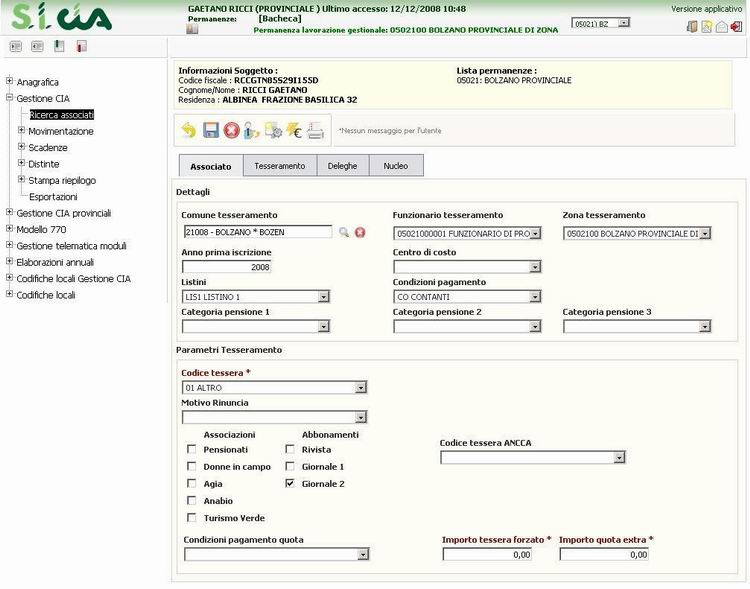This screenshot has width=750, height=589.
Task: Click the SI CIA logo
Action: (61, 17)
